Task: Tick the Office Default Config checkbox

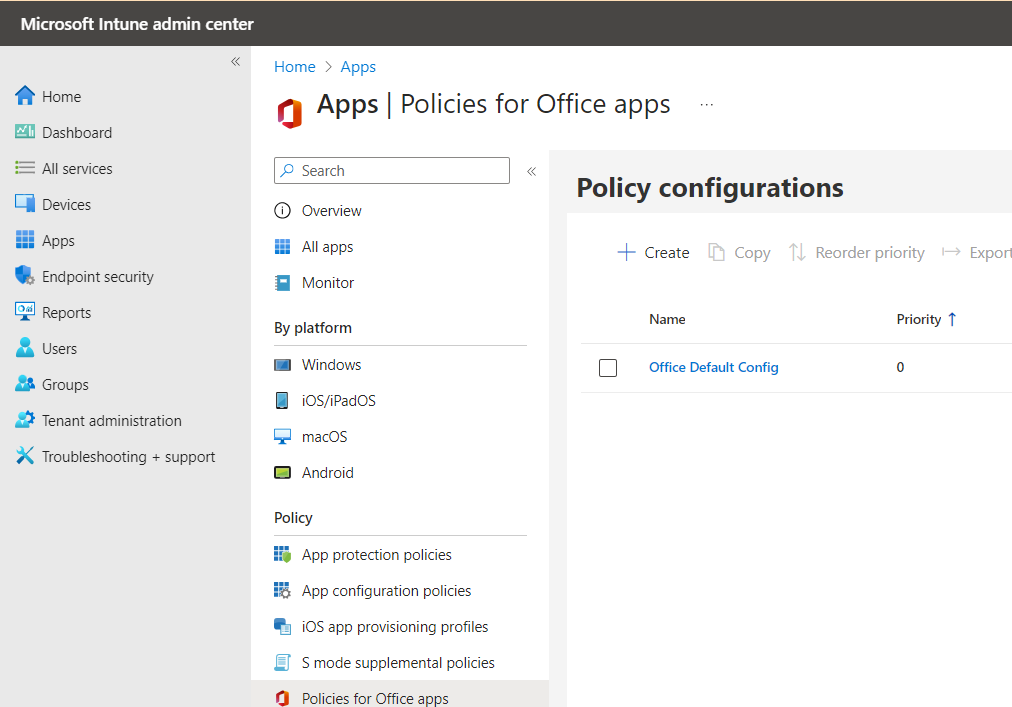Action: [x=608, y=367]
